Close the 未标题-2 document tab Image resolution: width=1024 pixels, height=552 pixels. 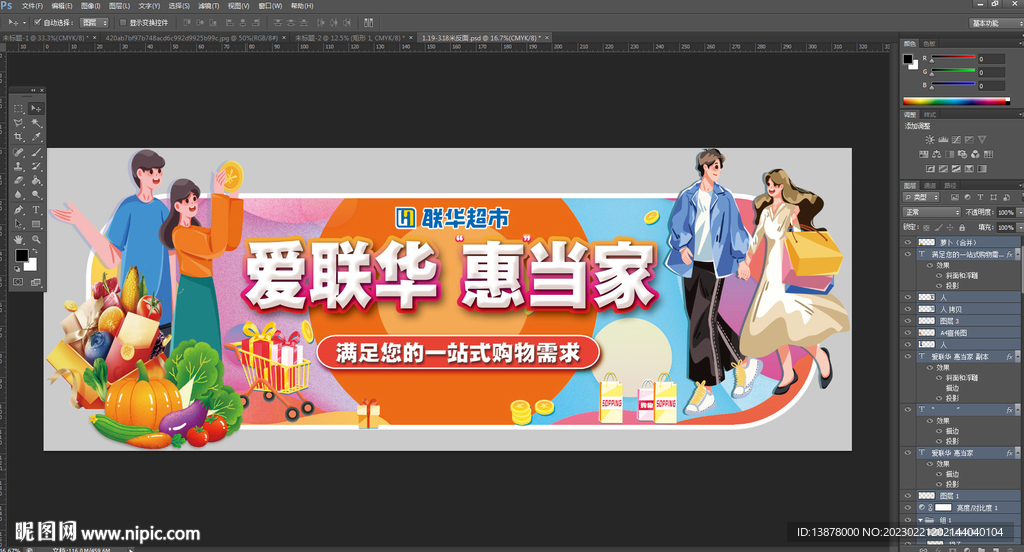coord(411,38)
